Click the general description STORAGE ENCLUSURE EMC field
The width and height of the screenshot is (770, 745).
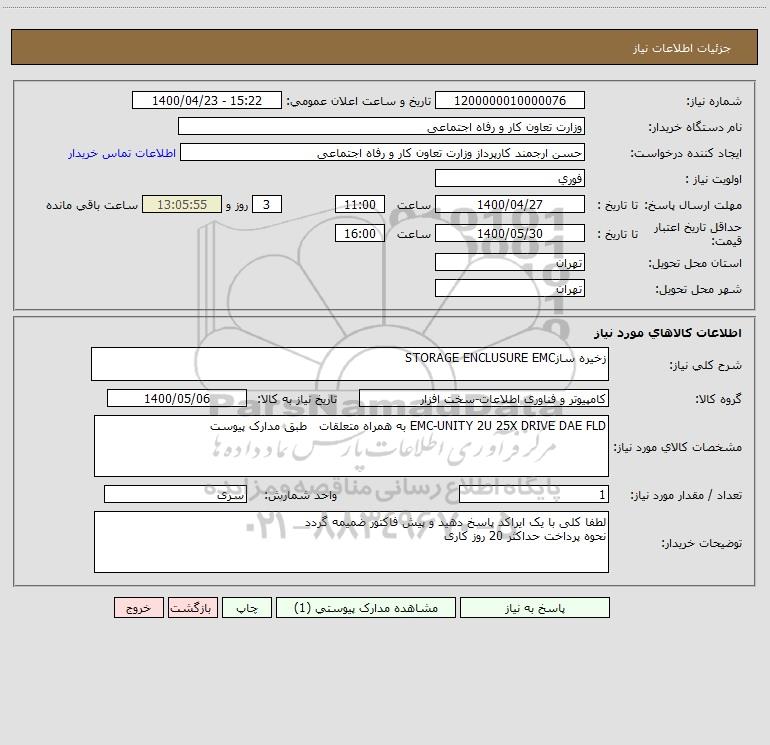pos(350,364)
